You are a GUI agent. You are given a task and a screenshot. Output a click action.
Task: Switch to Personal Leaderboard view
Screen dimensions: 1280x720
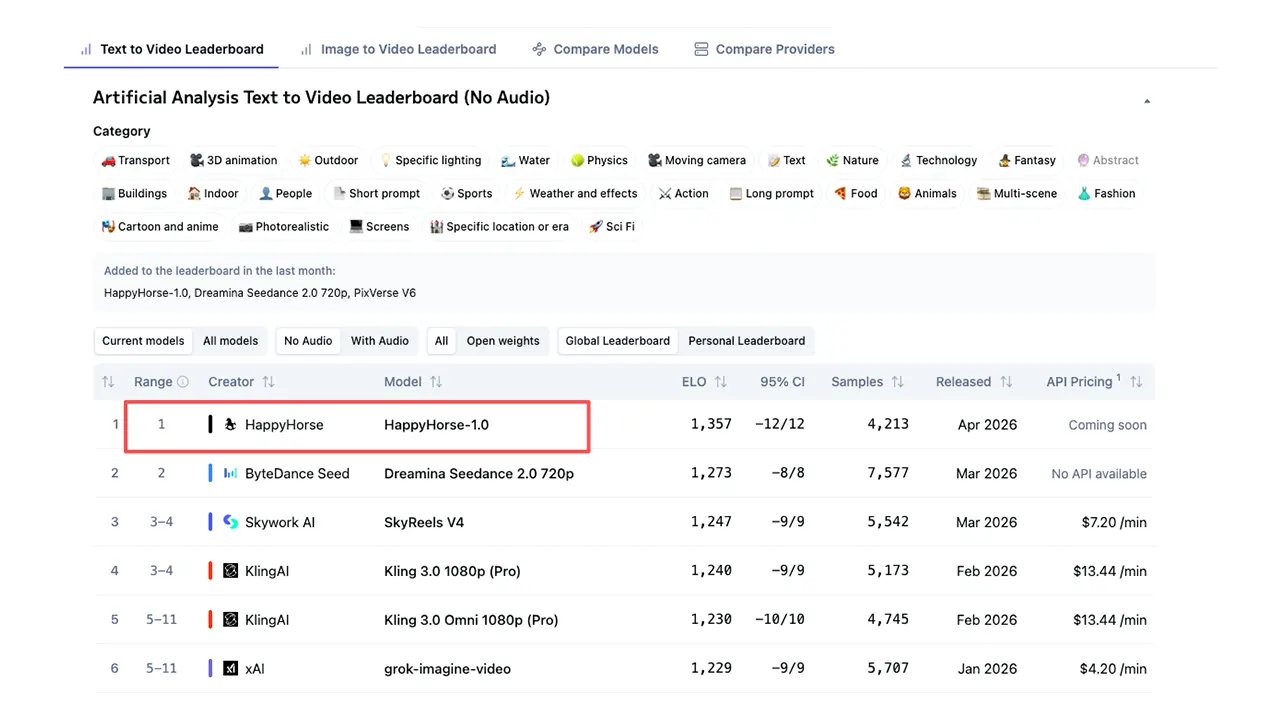[x=746, y=341]
